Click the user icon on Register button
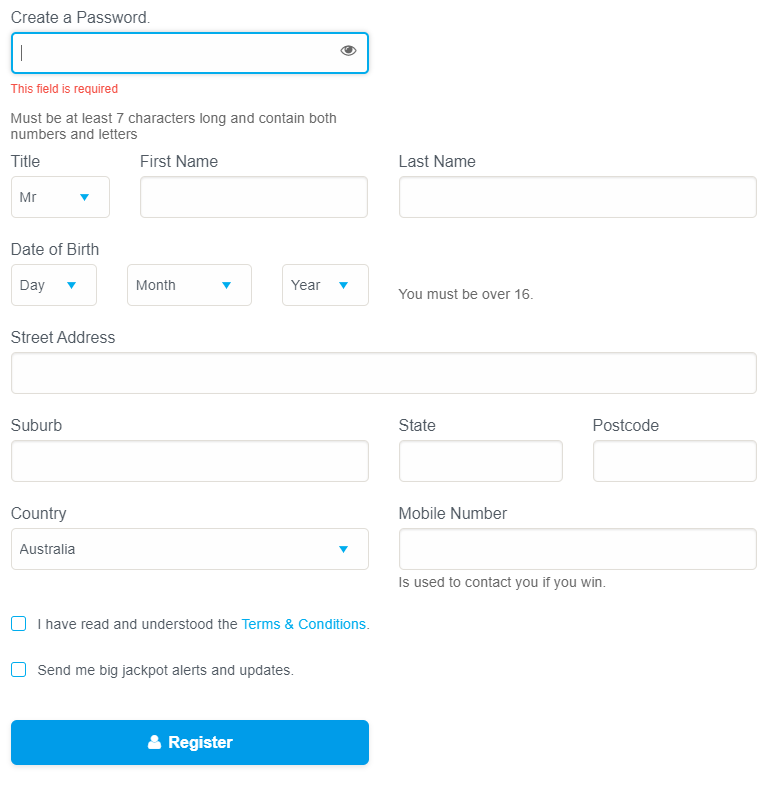771x802 pixels. 154,742
